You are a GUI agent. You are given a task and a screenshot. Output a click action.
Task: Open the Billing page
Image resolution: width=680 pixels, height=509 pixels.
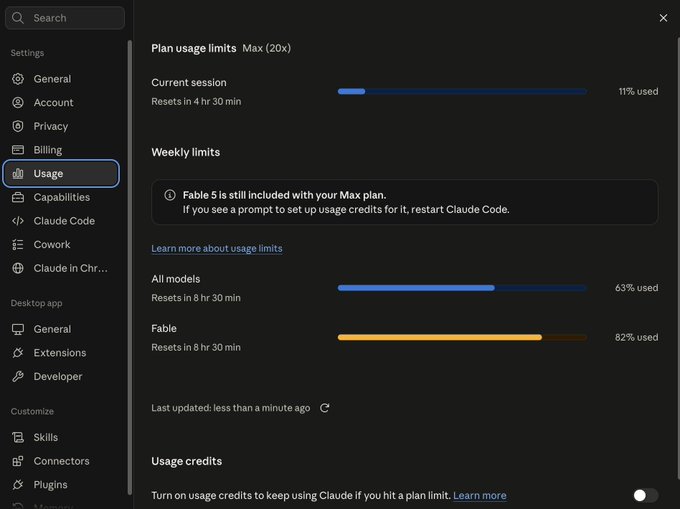[61, 150]
